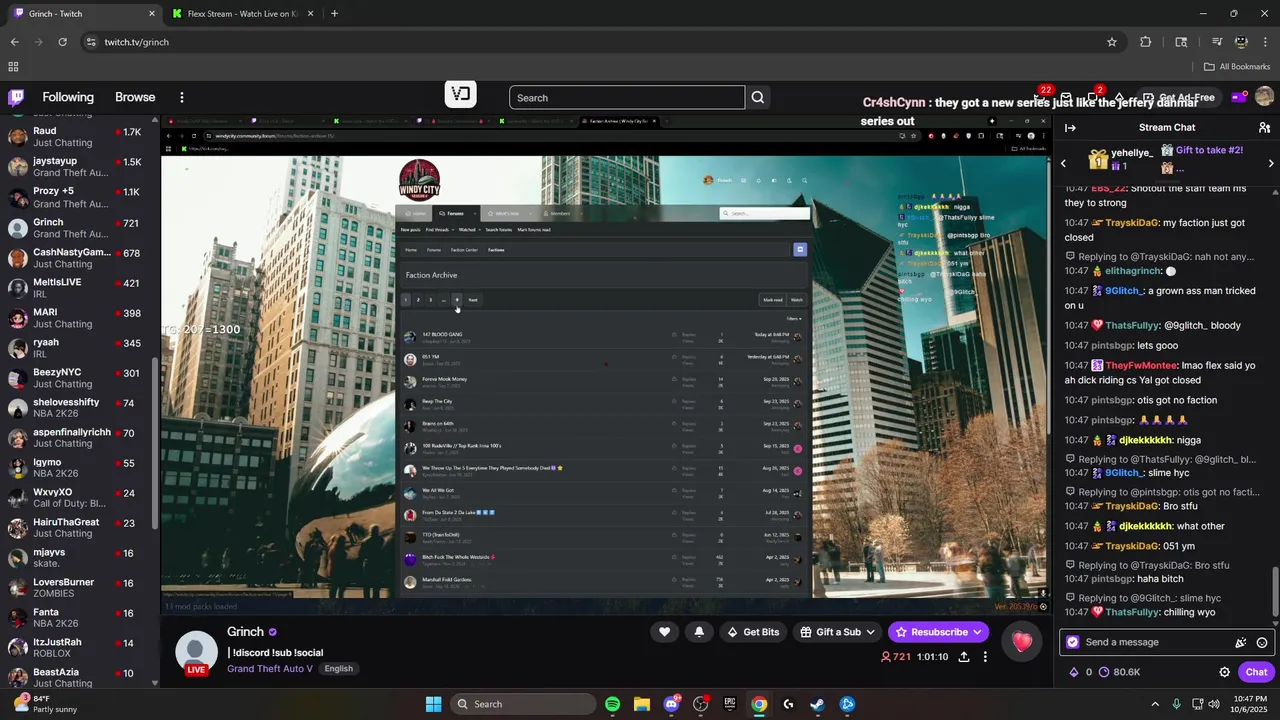This screenshot has width=1280, height=720.
Task: Open LoversBurner channel in sidebar
Action: pos(80,588)
